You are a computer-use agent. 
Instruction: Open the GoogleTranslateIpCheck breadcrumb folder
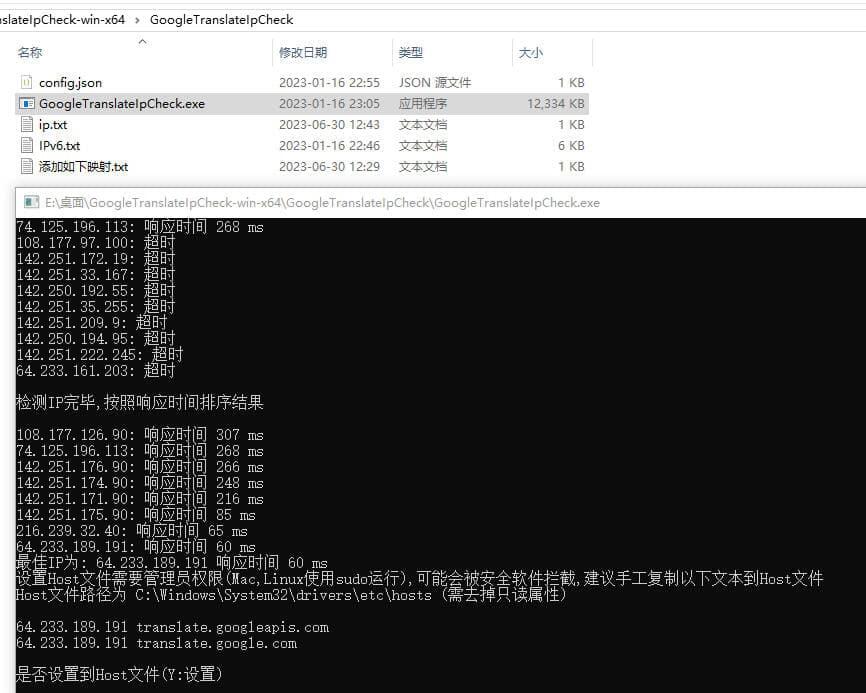221,19
